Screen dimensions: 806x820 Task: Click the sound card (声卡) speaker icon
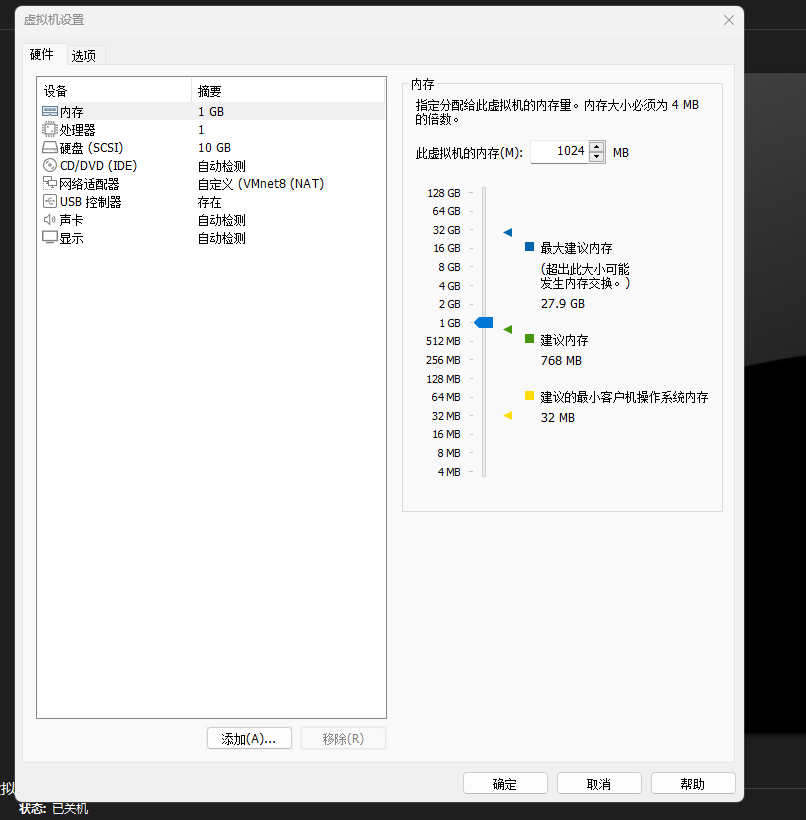tap(50, 220)
